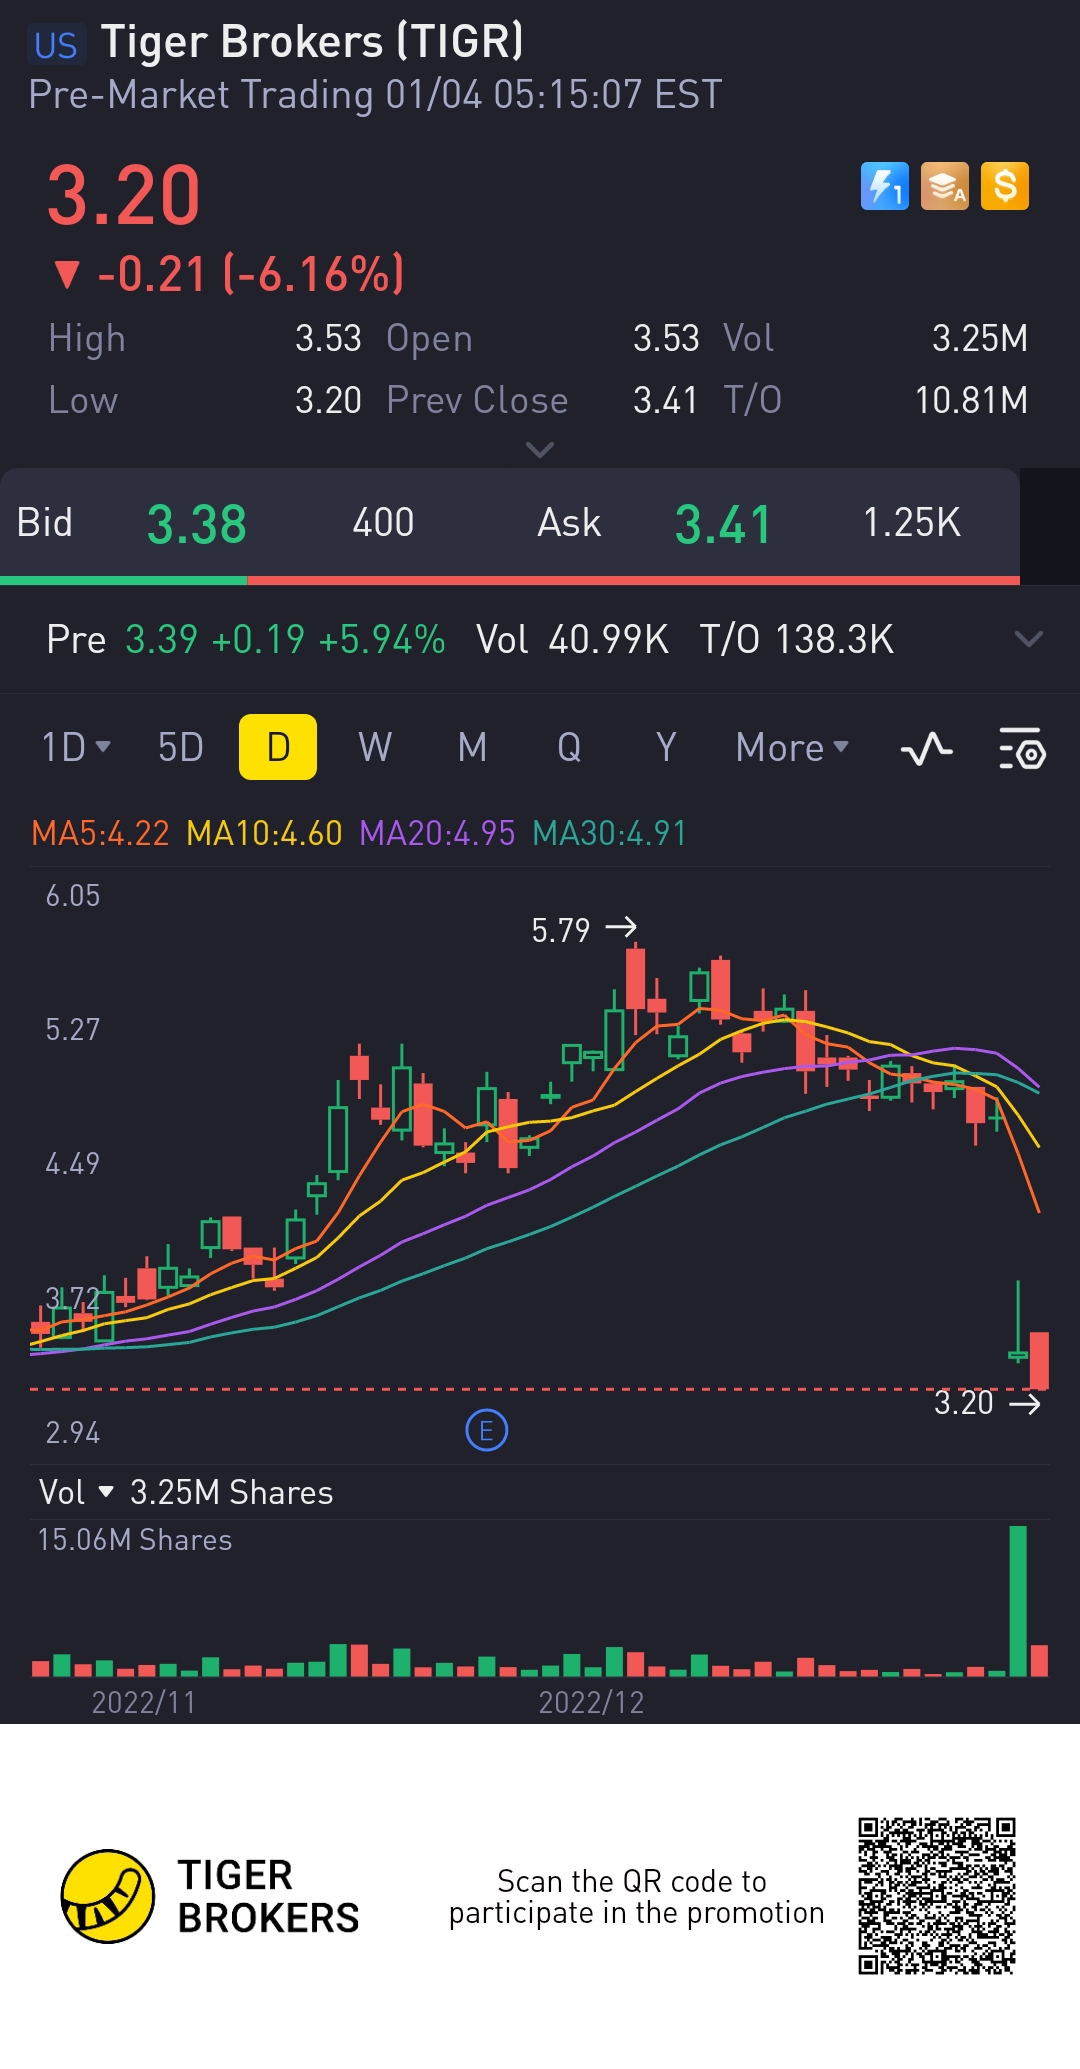
Task: Tap the 3.20 low price marker
Action: [987, 1403]
